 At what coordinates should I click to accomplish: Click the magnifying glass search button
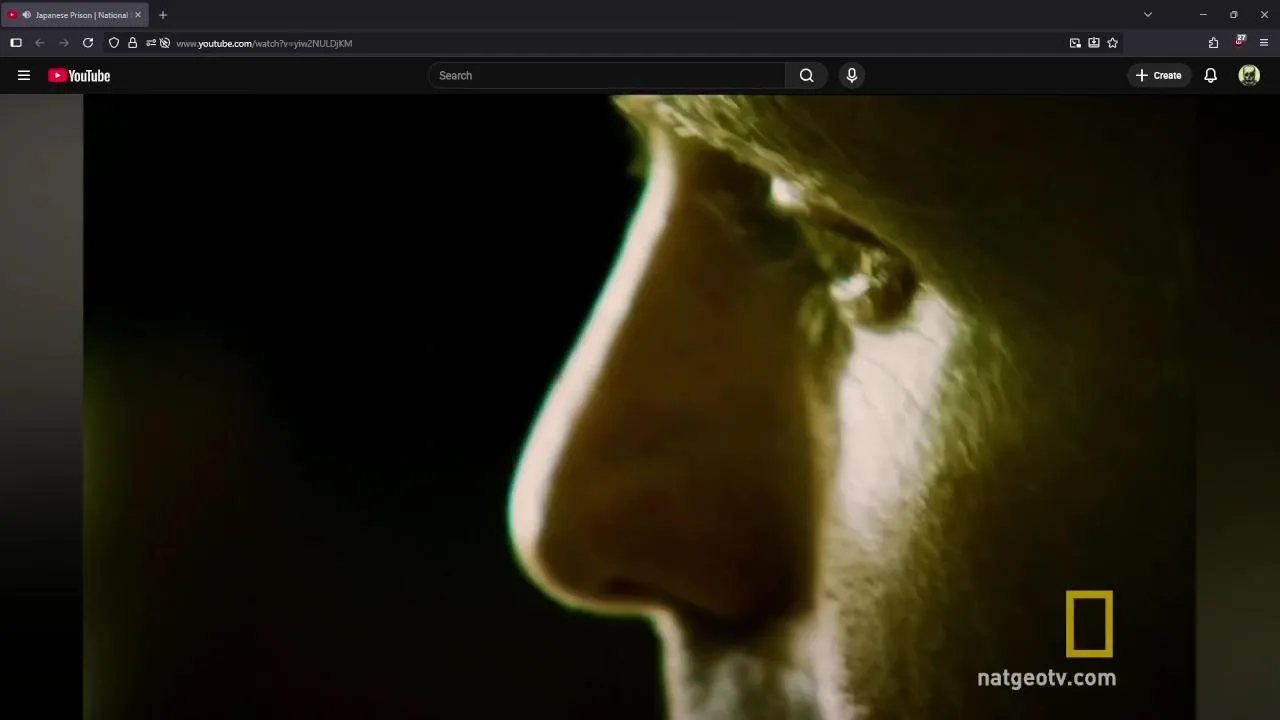(x=807, y=75)
